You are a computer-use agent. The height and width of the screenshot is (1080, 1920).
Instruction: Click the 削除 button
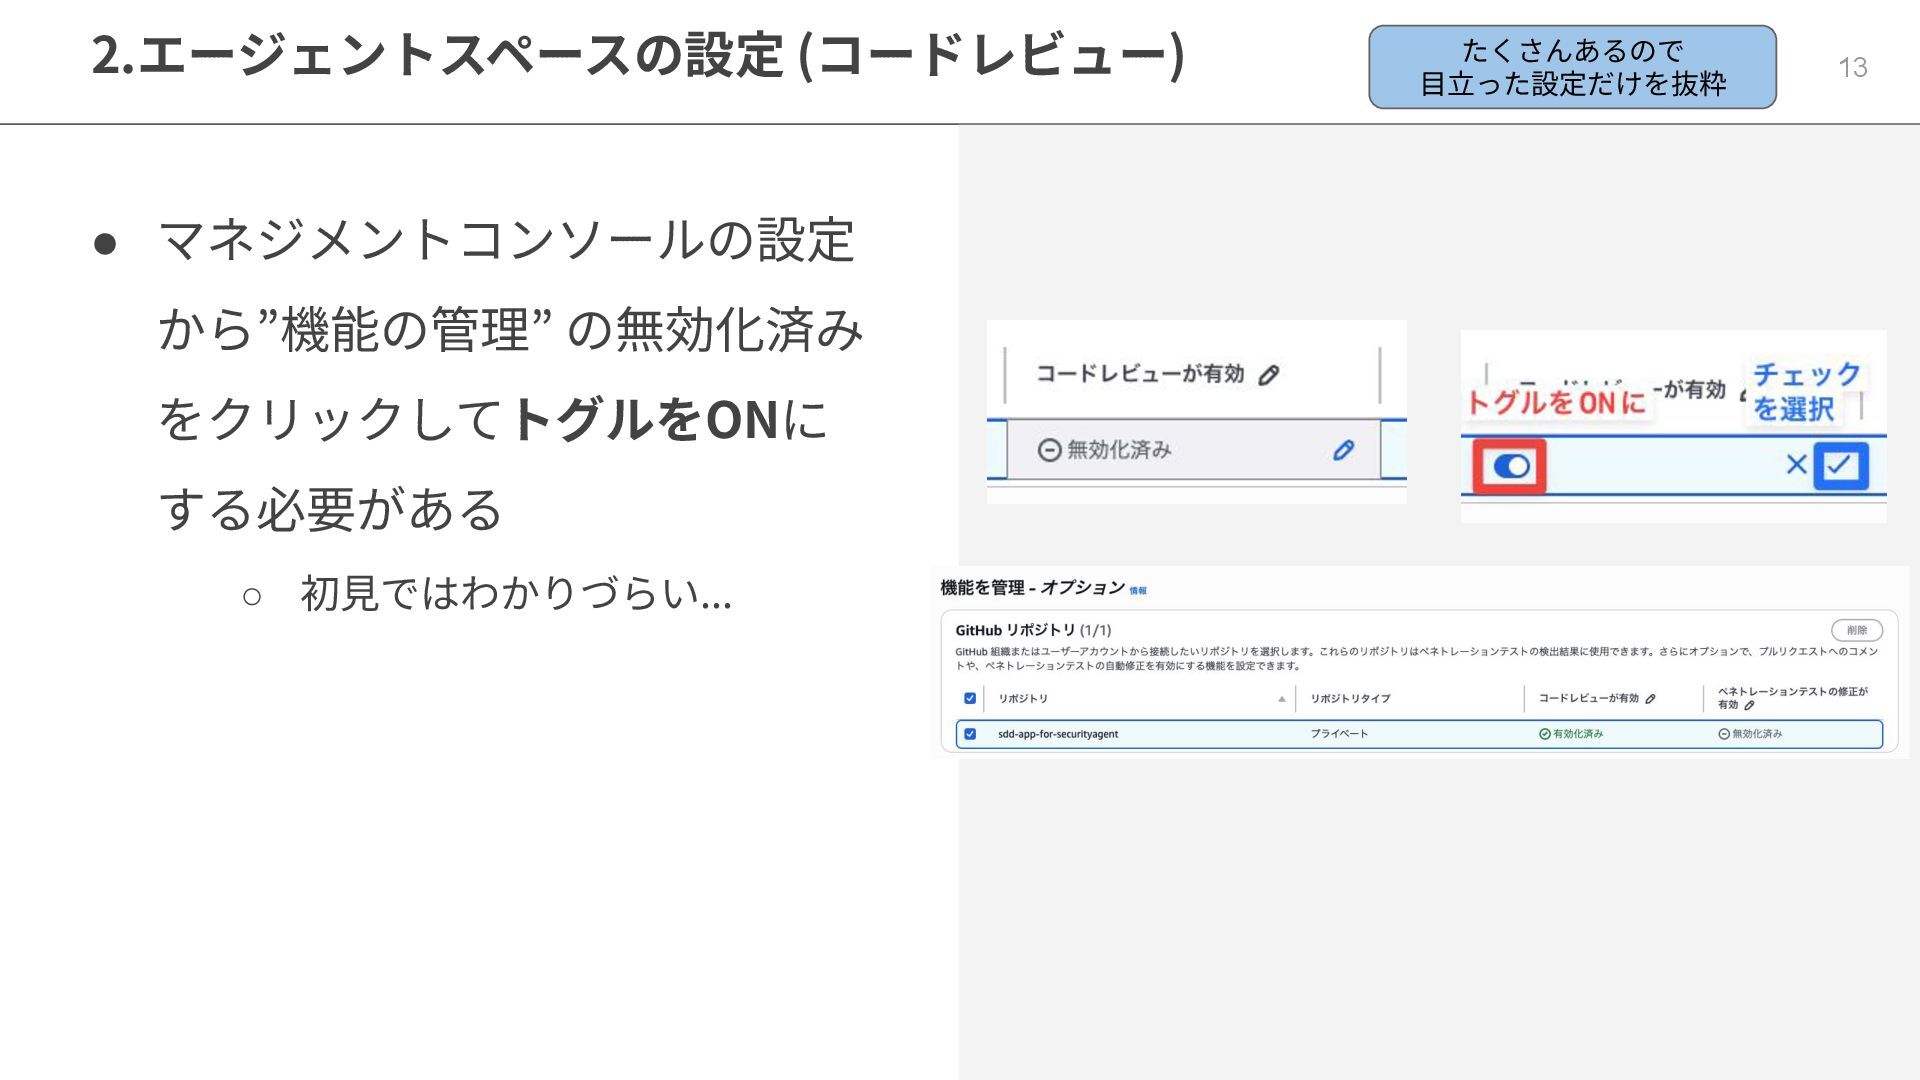tap(1856, 630)
